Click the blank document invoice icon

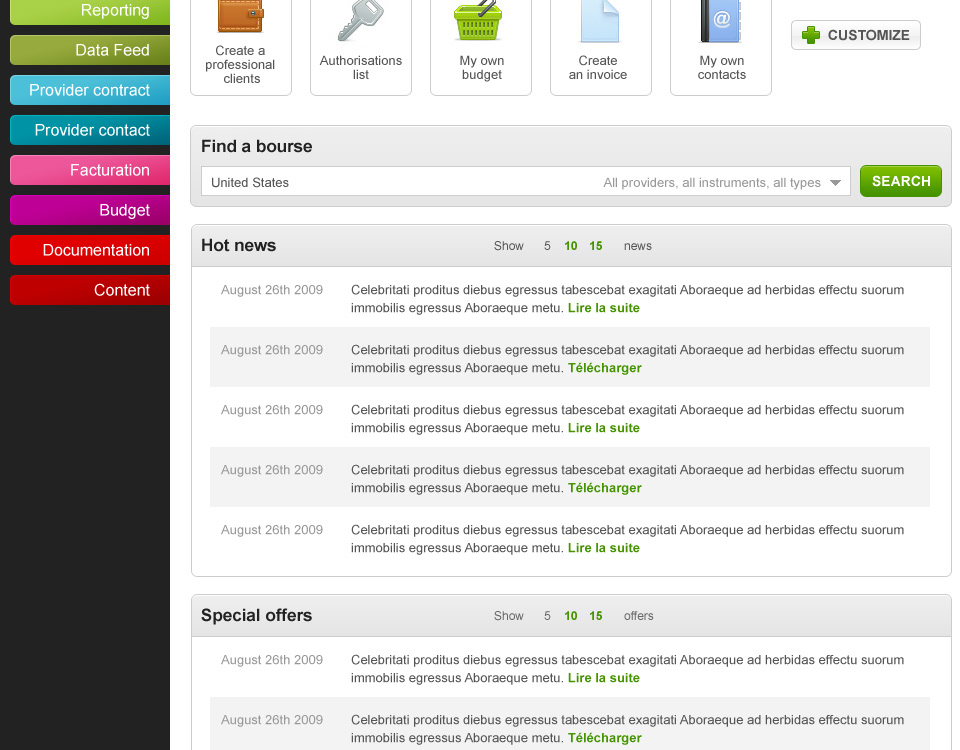(x=599, y=21)
